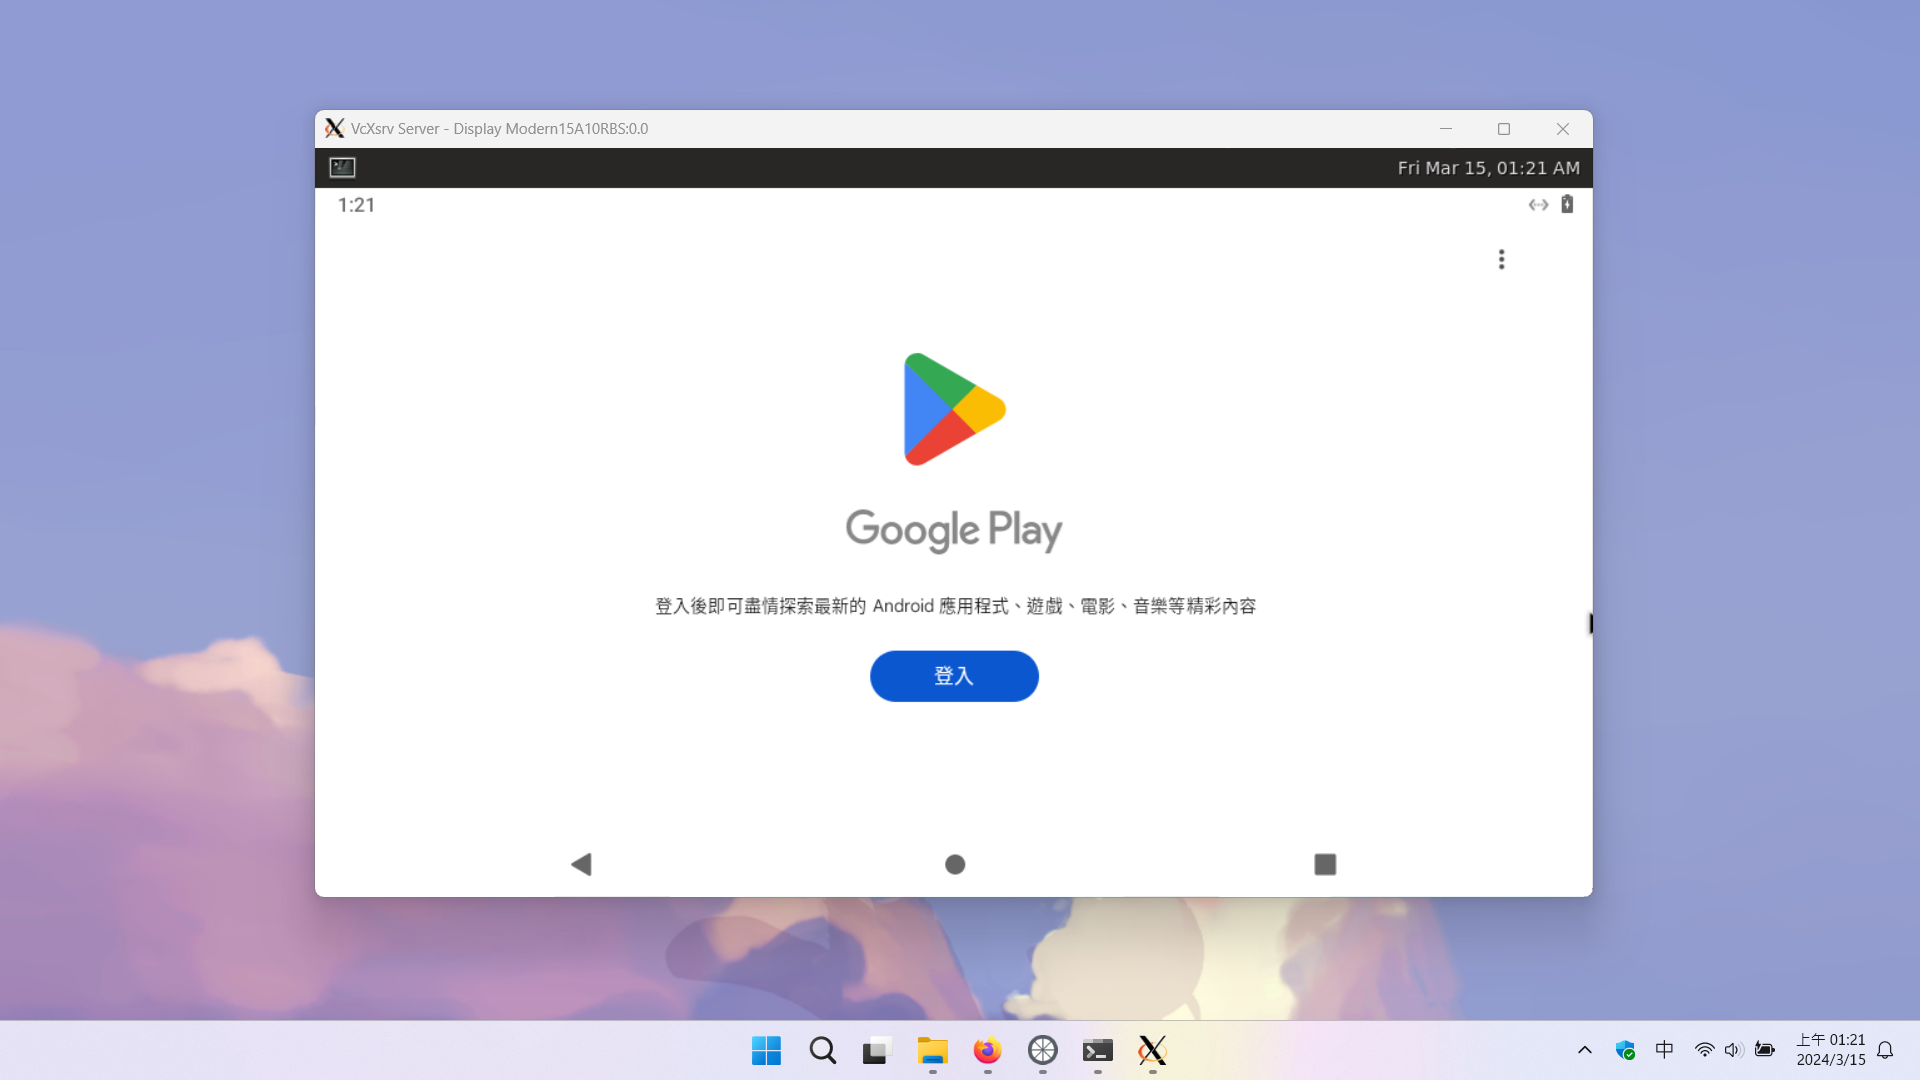Launch Firefox from the taskbar
The width and height of the screenshot is (1920, 1080).
click(987, 1051)
